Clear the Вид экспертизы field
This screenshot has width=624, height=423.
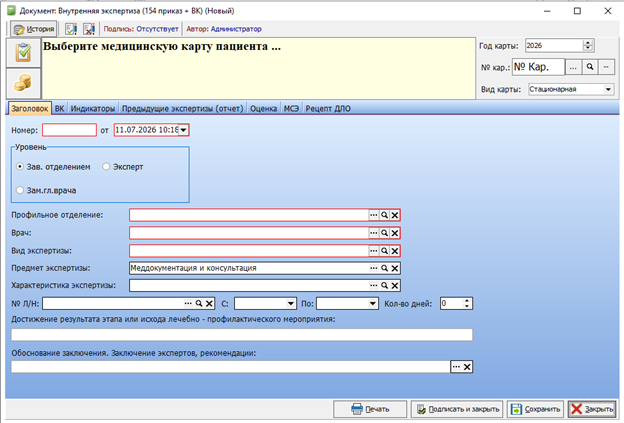click(394, 251)
